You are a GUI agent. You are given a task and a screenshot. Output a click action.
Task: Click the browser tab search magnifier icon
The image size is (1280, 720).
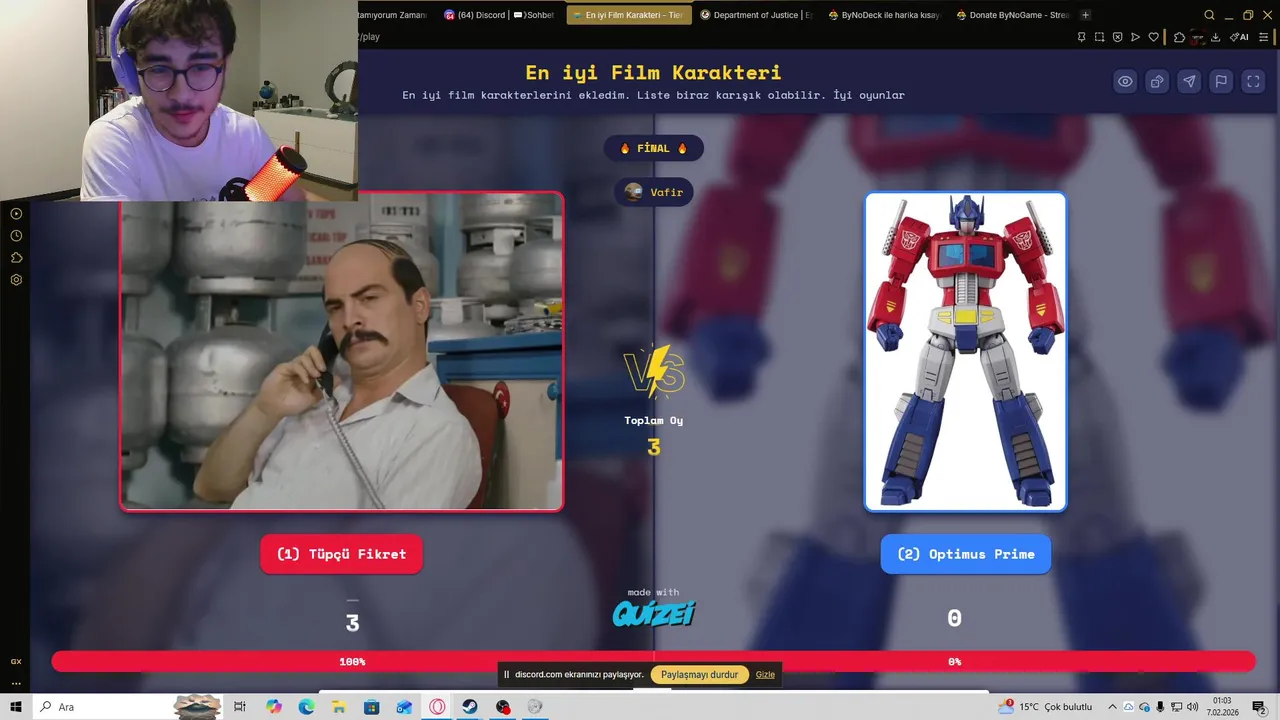pyautogui.click(x=1209, y=15)
